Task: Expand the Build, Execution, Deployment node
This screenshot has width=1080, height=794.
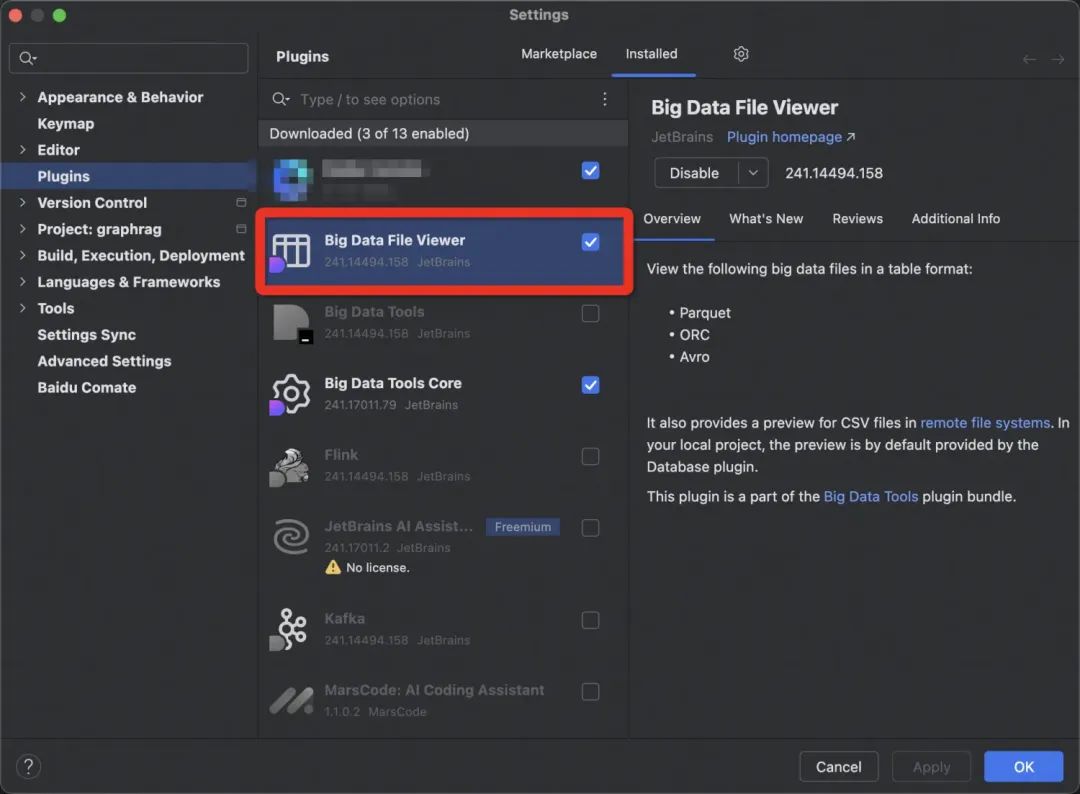Action: tap(23, 256)
